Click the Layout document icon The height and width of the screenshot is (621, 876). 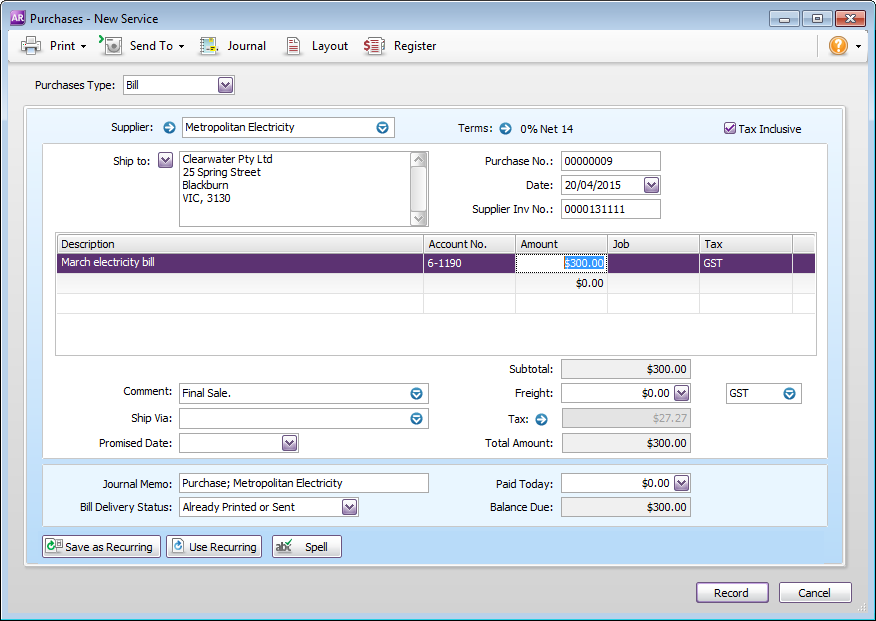(293, 46)
